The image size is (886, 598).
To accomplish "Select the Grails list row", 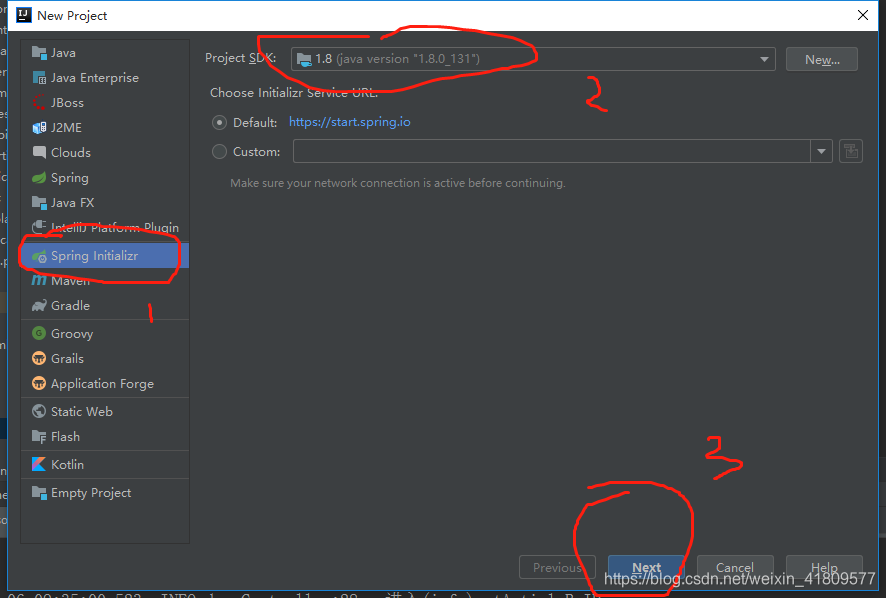I will tap(105, 358).
